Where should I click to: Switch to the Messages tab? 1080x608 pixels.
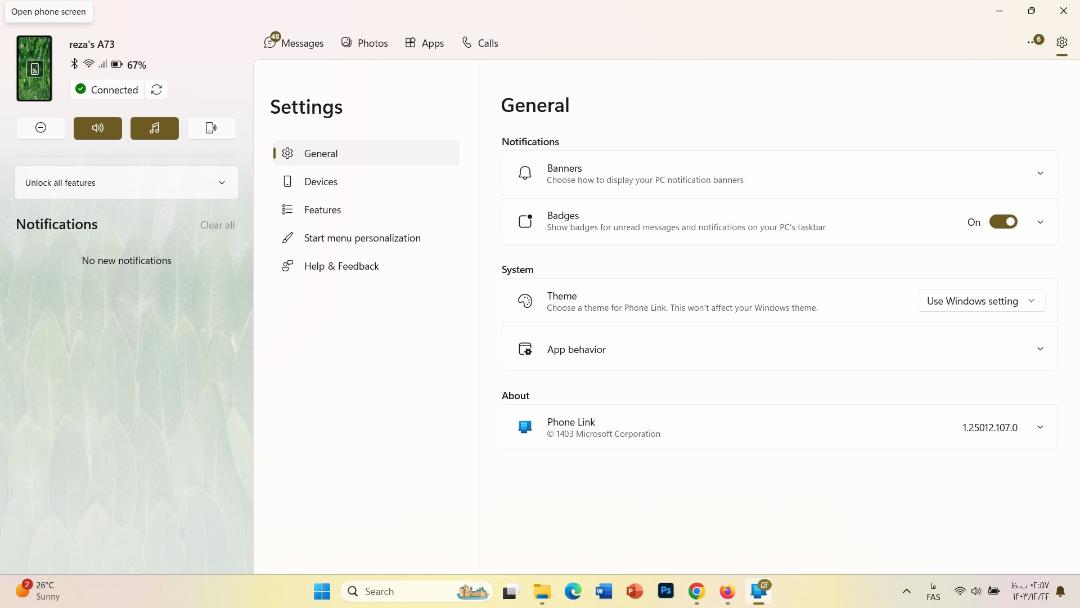[x=294, y=43]
